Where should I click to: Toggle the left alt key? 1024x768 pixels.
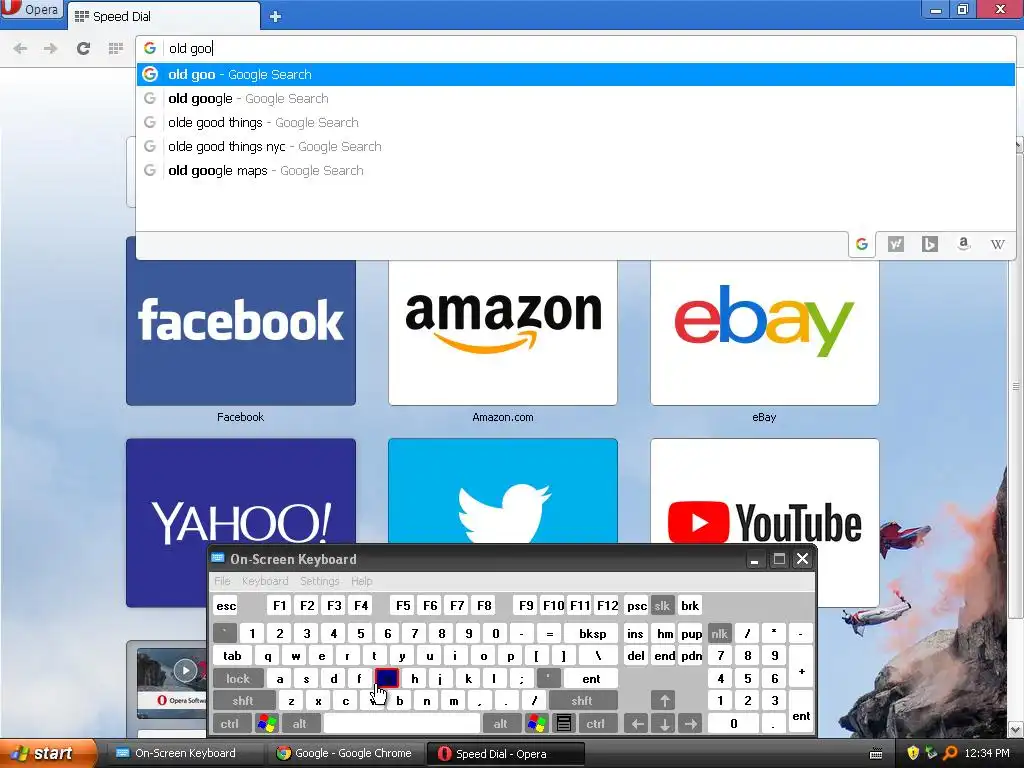pyautogui.click(x=299, y=724)
